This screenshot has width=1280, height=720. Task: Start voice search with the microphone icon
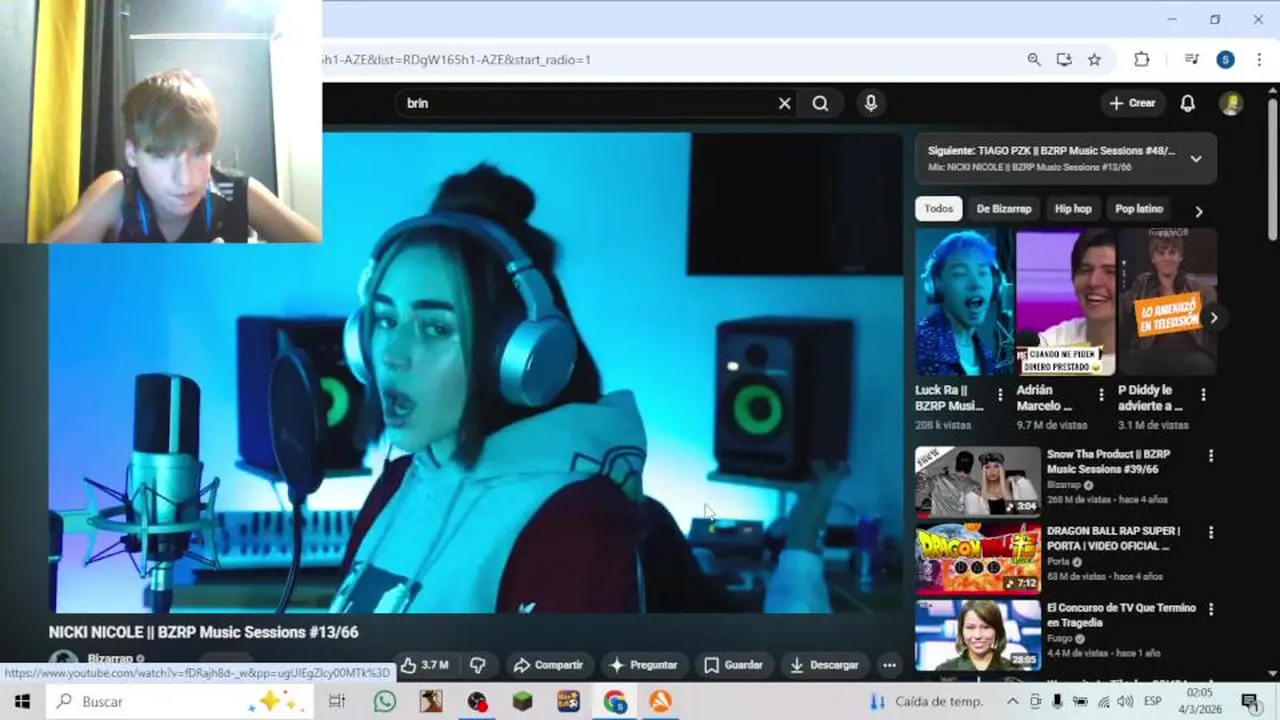[871, 103]
